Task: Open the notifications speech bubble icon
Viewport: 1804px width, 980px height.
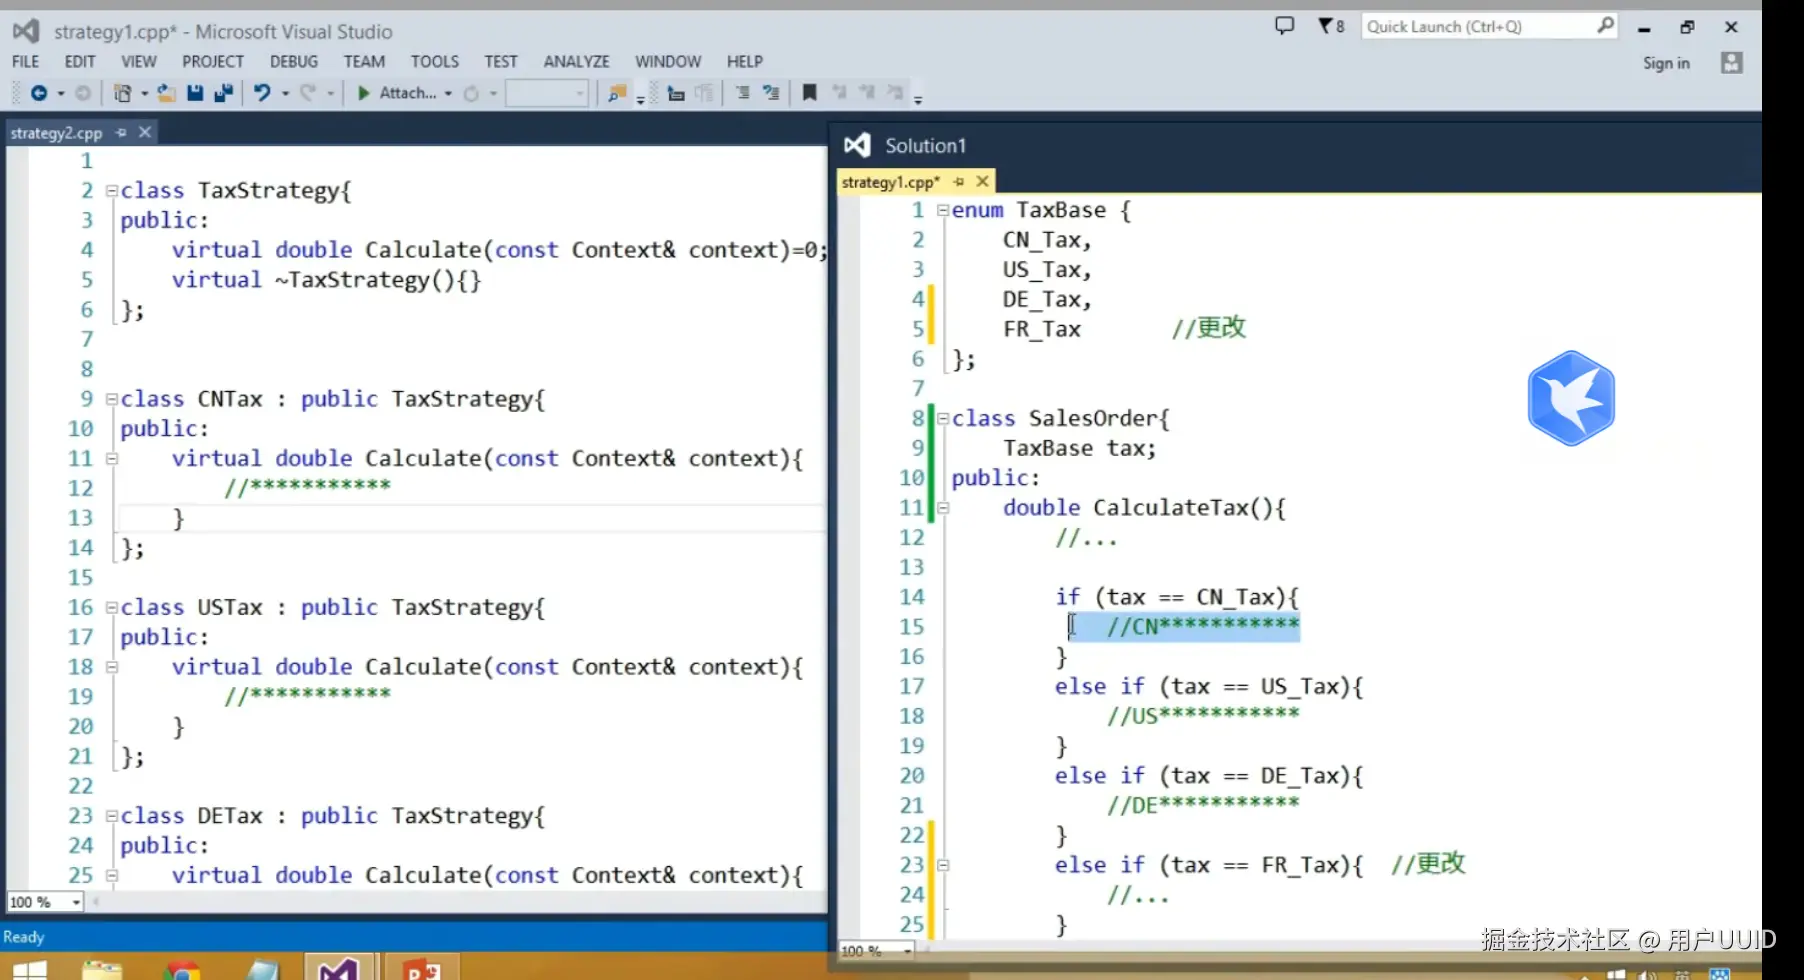Action: click(1285, 26)
